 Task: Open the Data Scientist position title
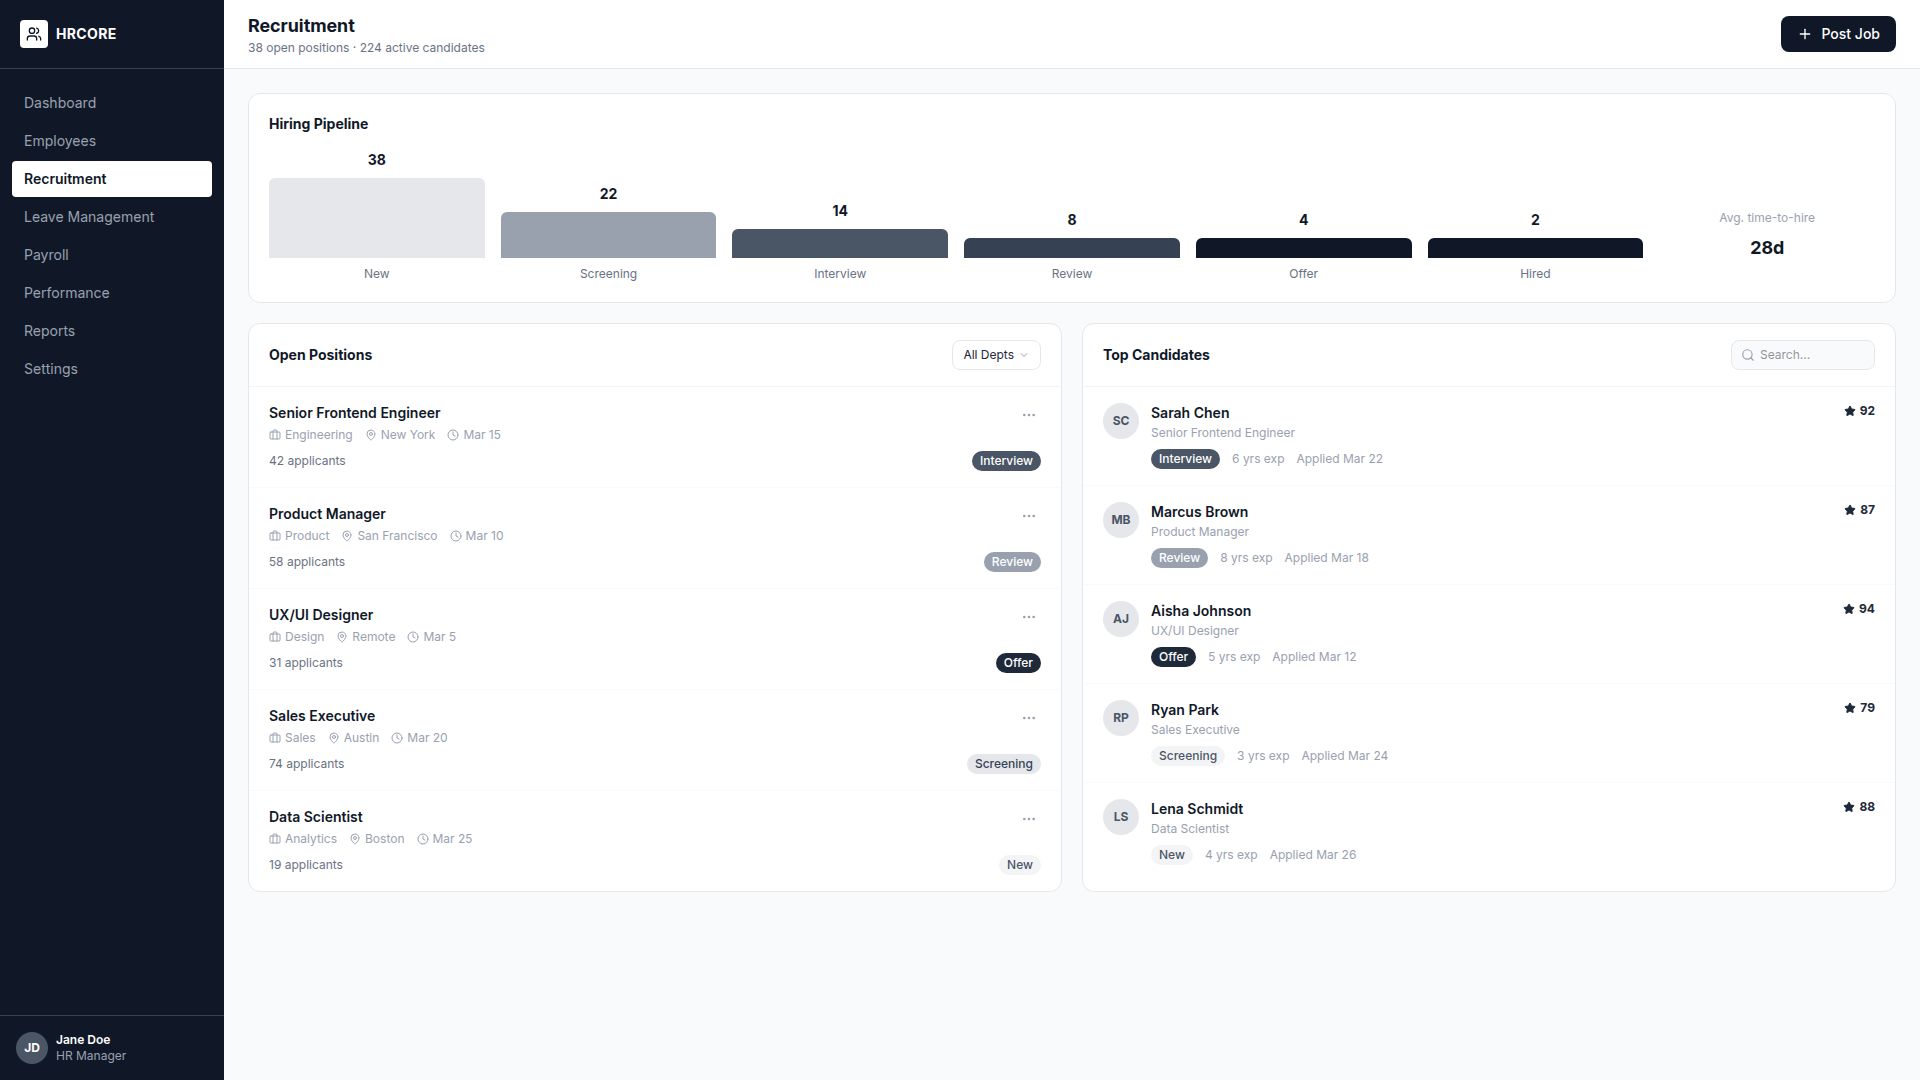click(315, 817)
